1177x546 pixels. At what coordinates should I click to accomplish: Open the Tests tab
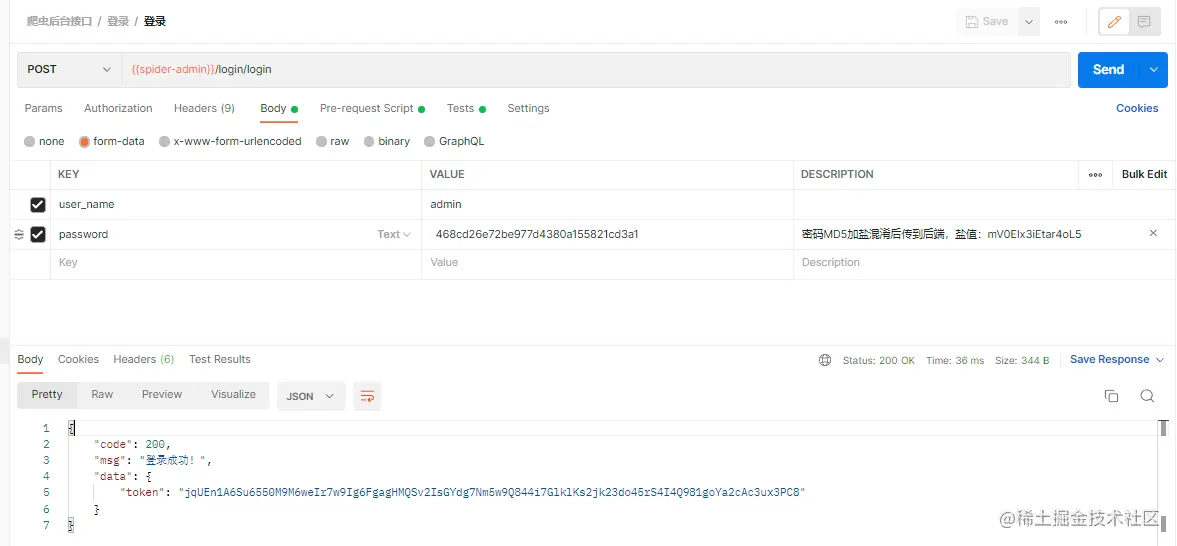tap(466, 108)
